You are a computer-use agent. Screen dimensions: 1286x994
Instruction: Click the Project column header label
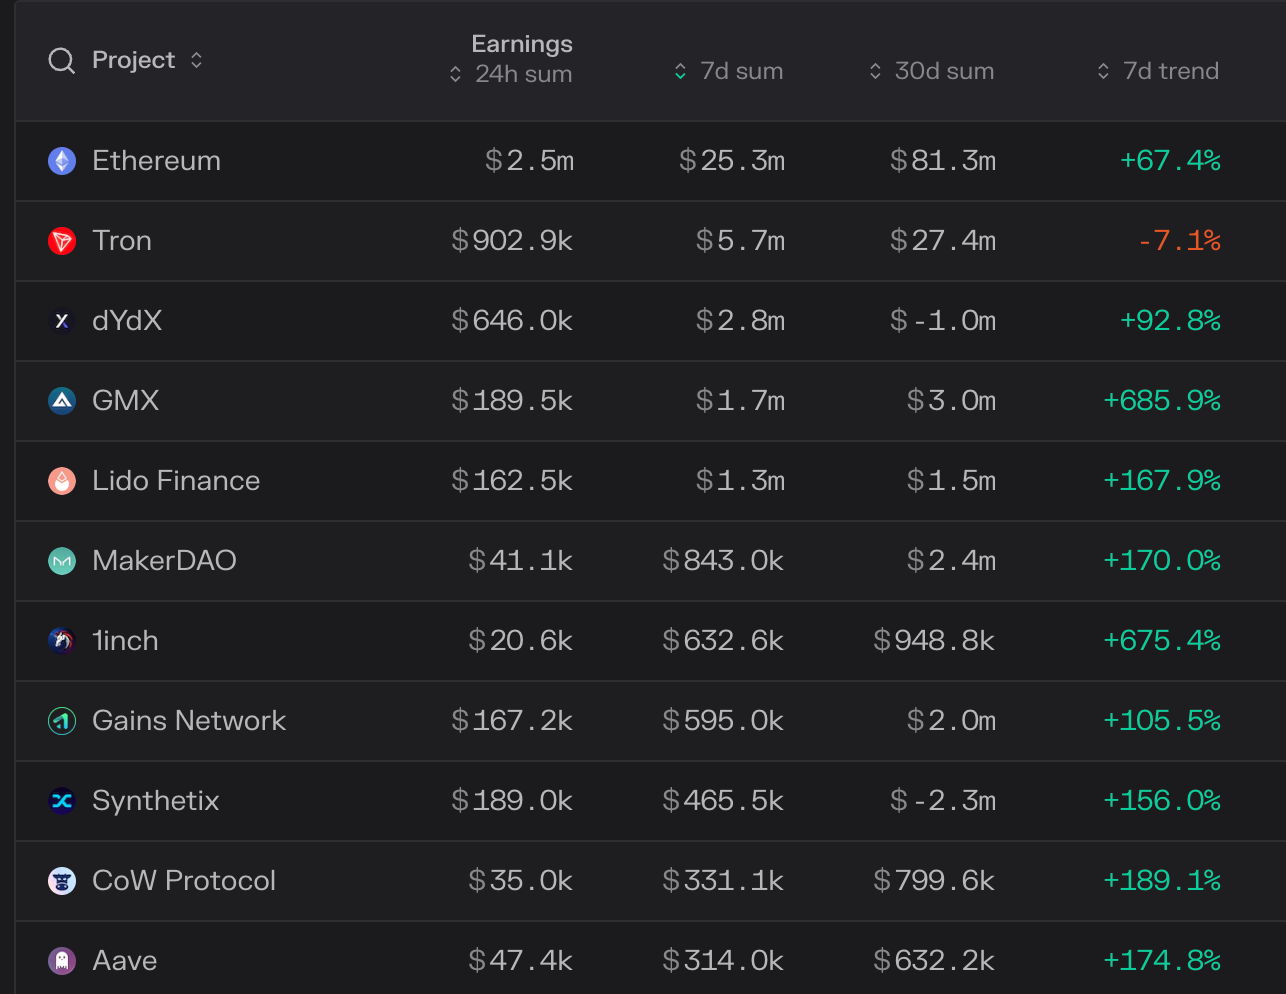133,60
